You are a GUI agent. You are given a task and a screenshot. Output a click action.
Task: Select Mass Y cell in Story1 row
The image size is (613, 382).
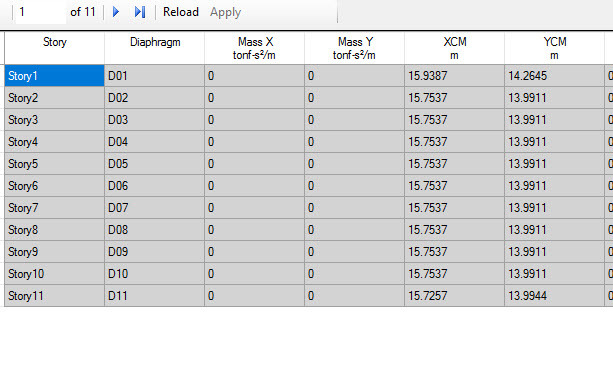355,76
